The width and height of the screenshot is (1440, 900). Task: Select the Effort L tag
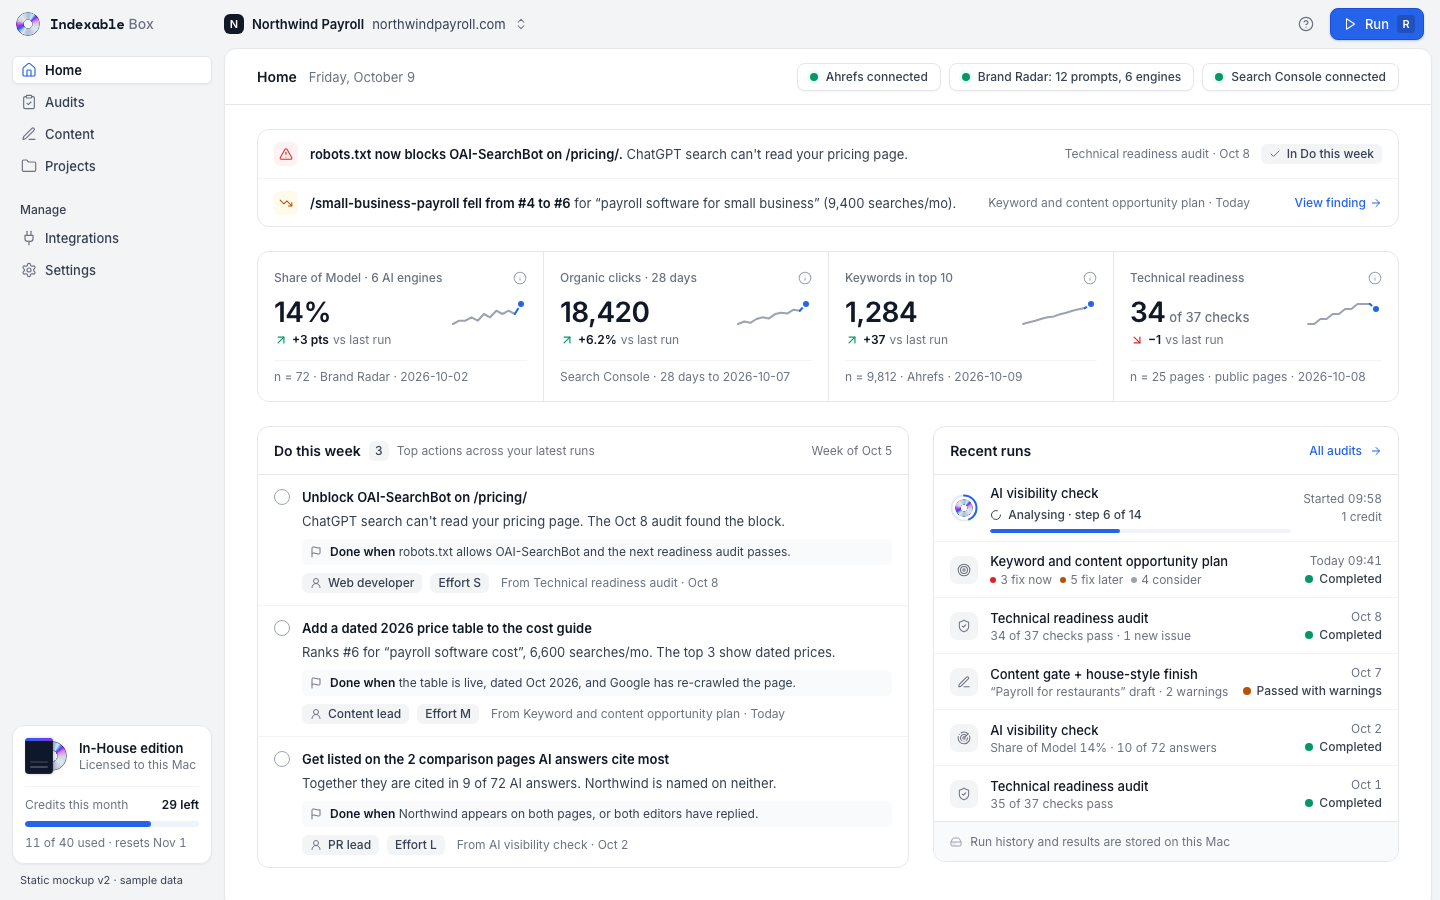point(415,845)
